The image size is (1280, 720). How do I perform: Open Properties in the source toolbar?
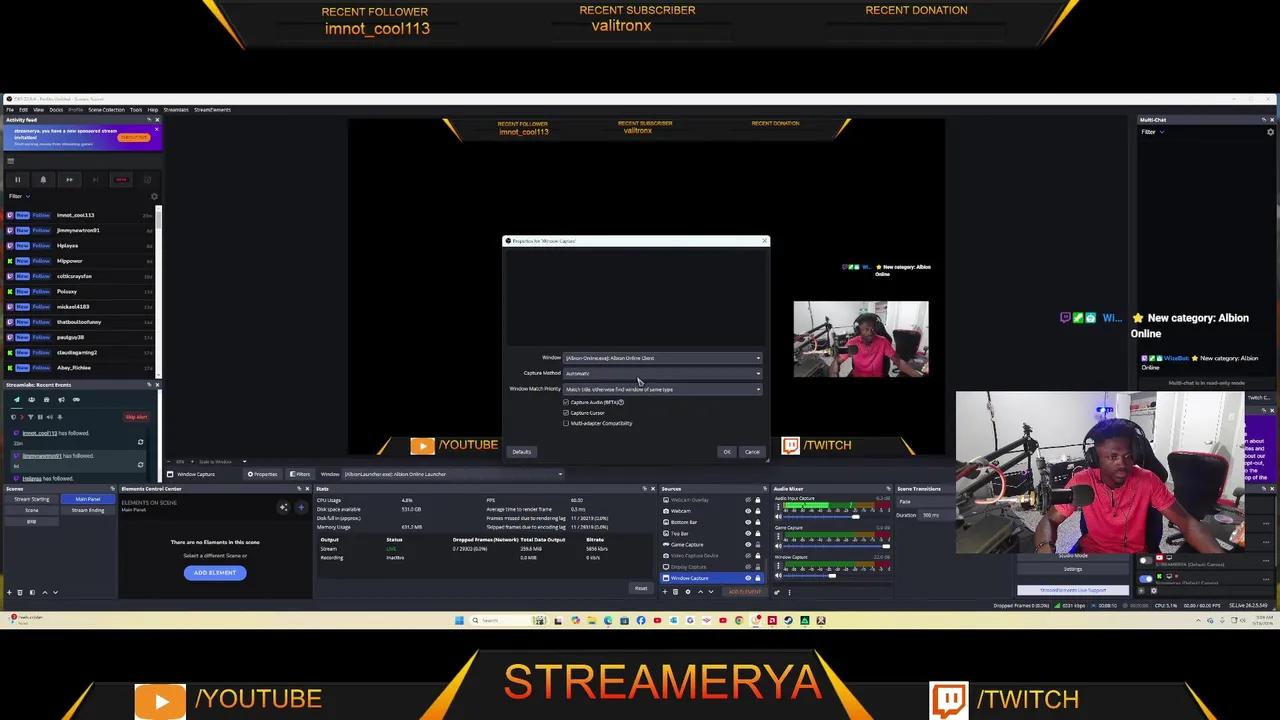pyautogui.click(x=263, y=474)
